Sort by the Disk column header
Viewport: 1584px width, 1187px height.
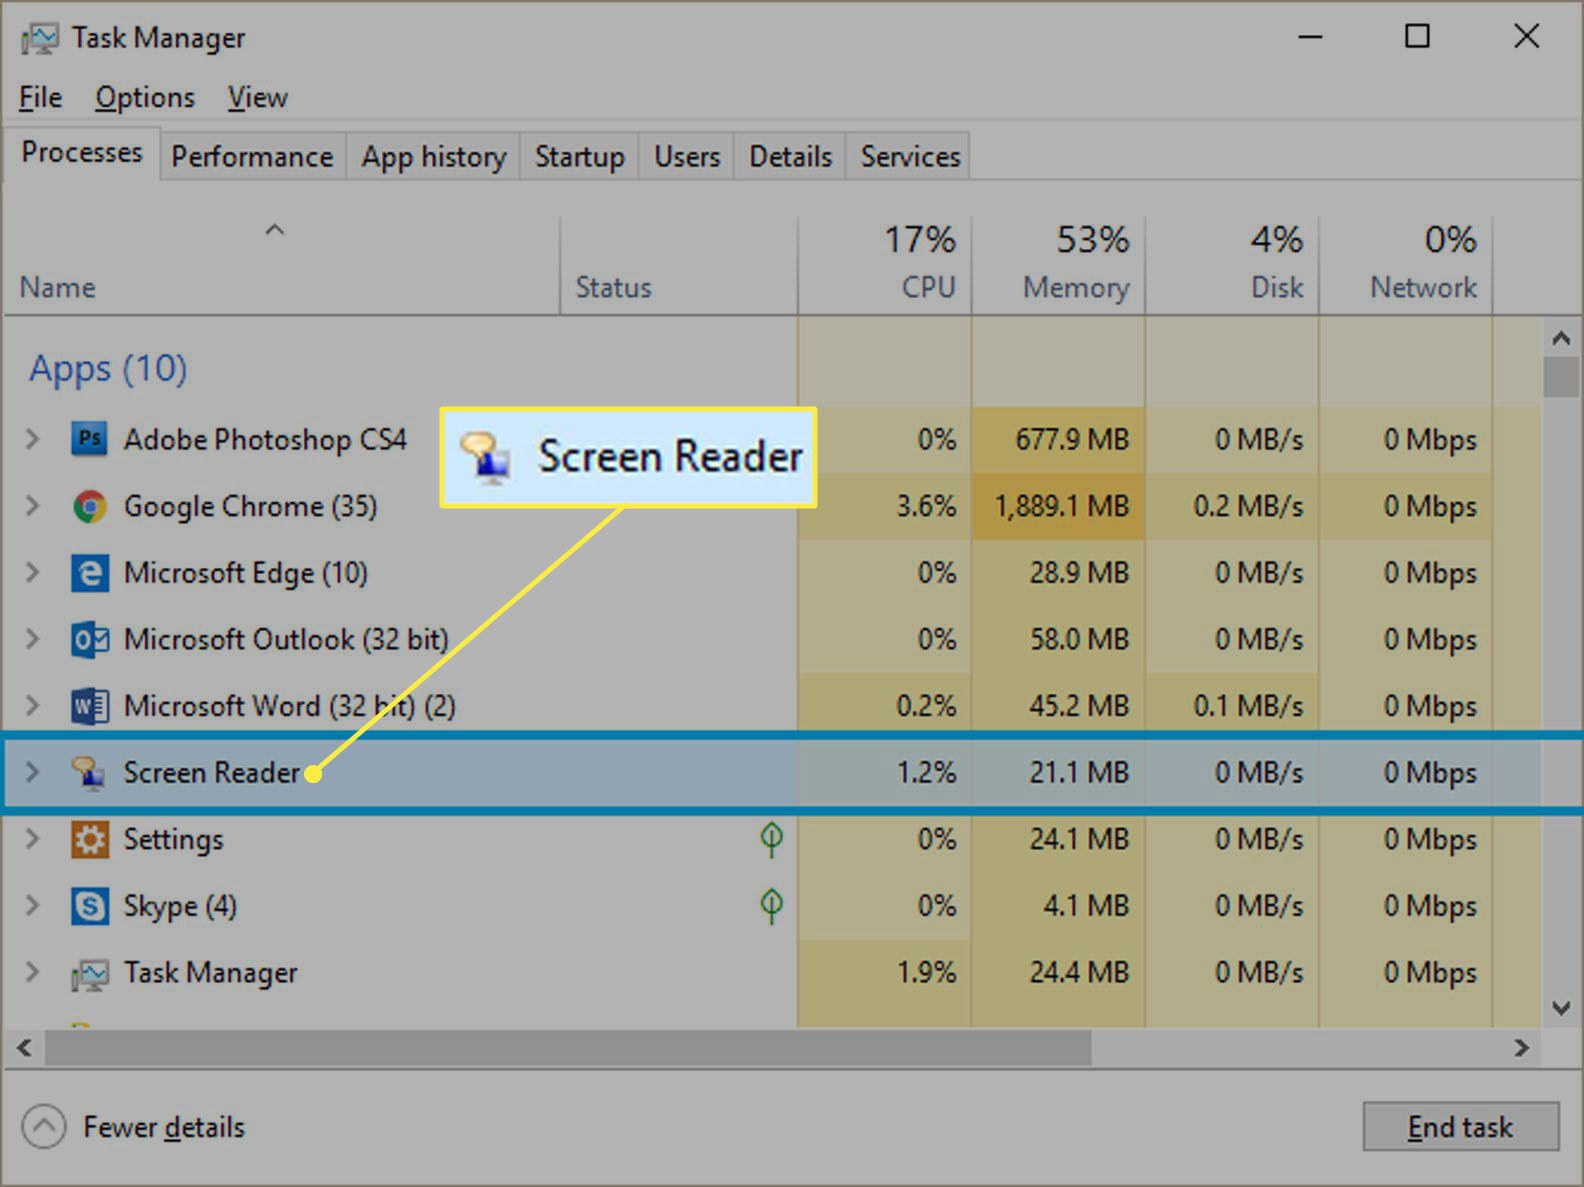tap(1232, 265)
